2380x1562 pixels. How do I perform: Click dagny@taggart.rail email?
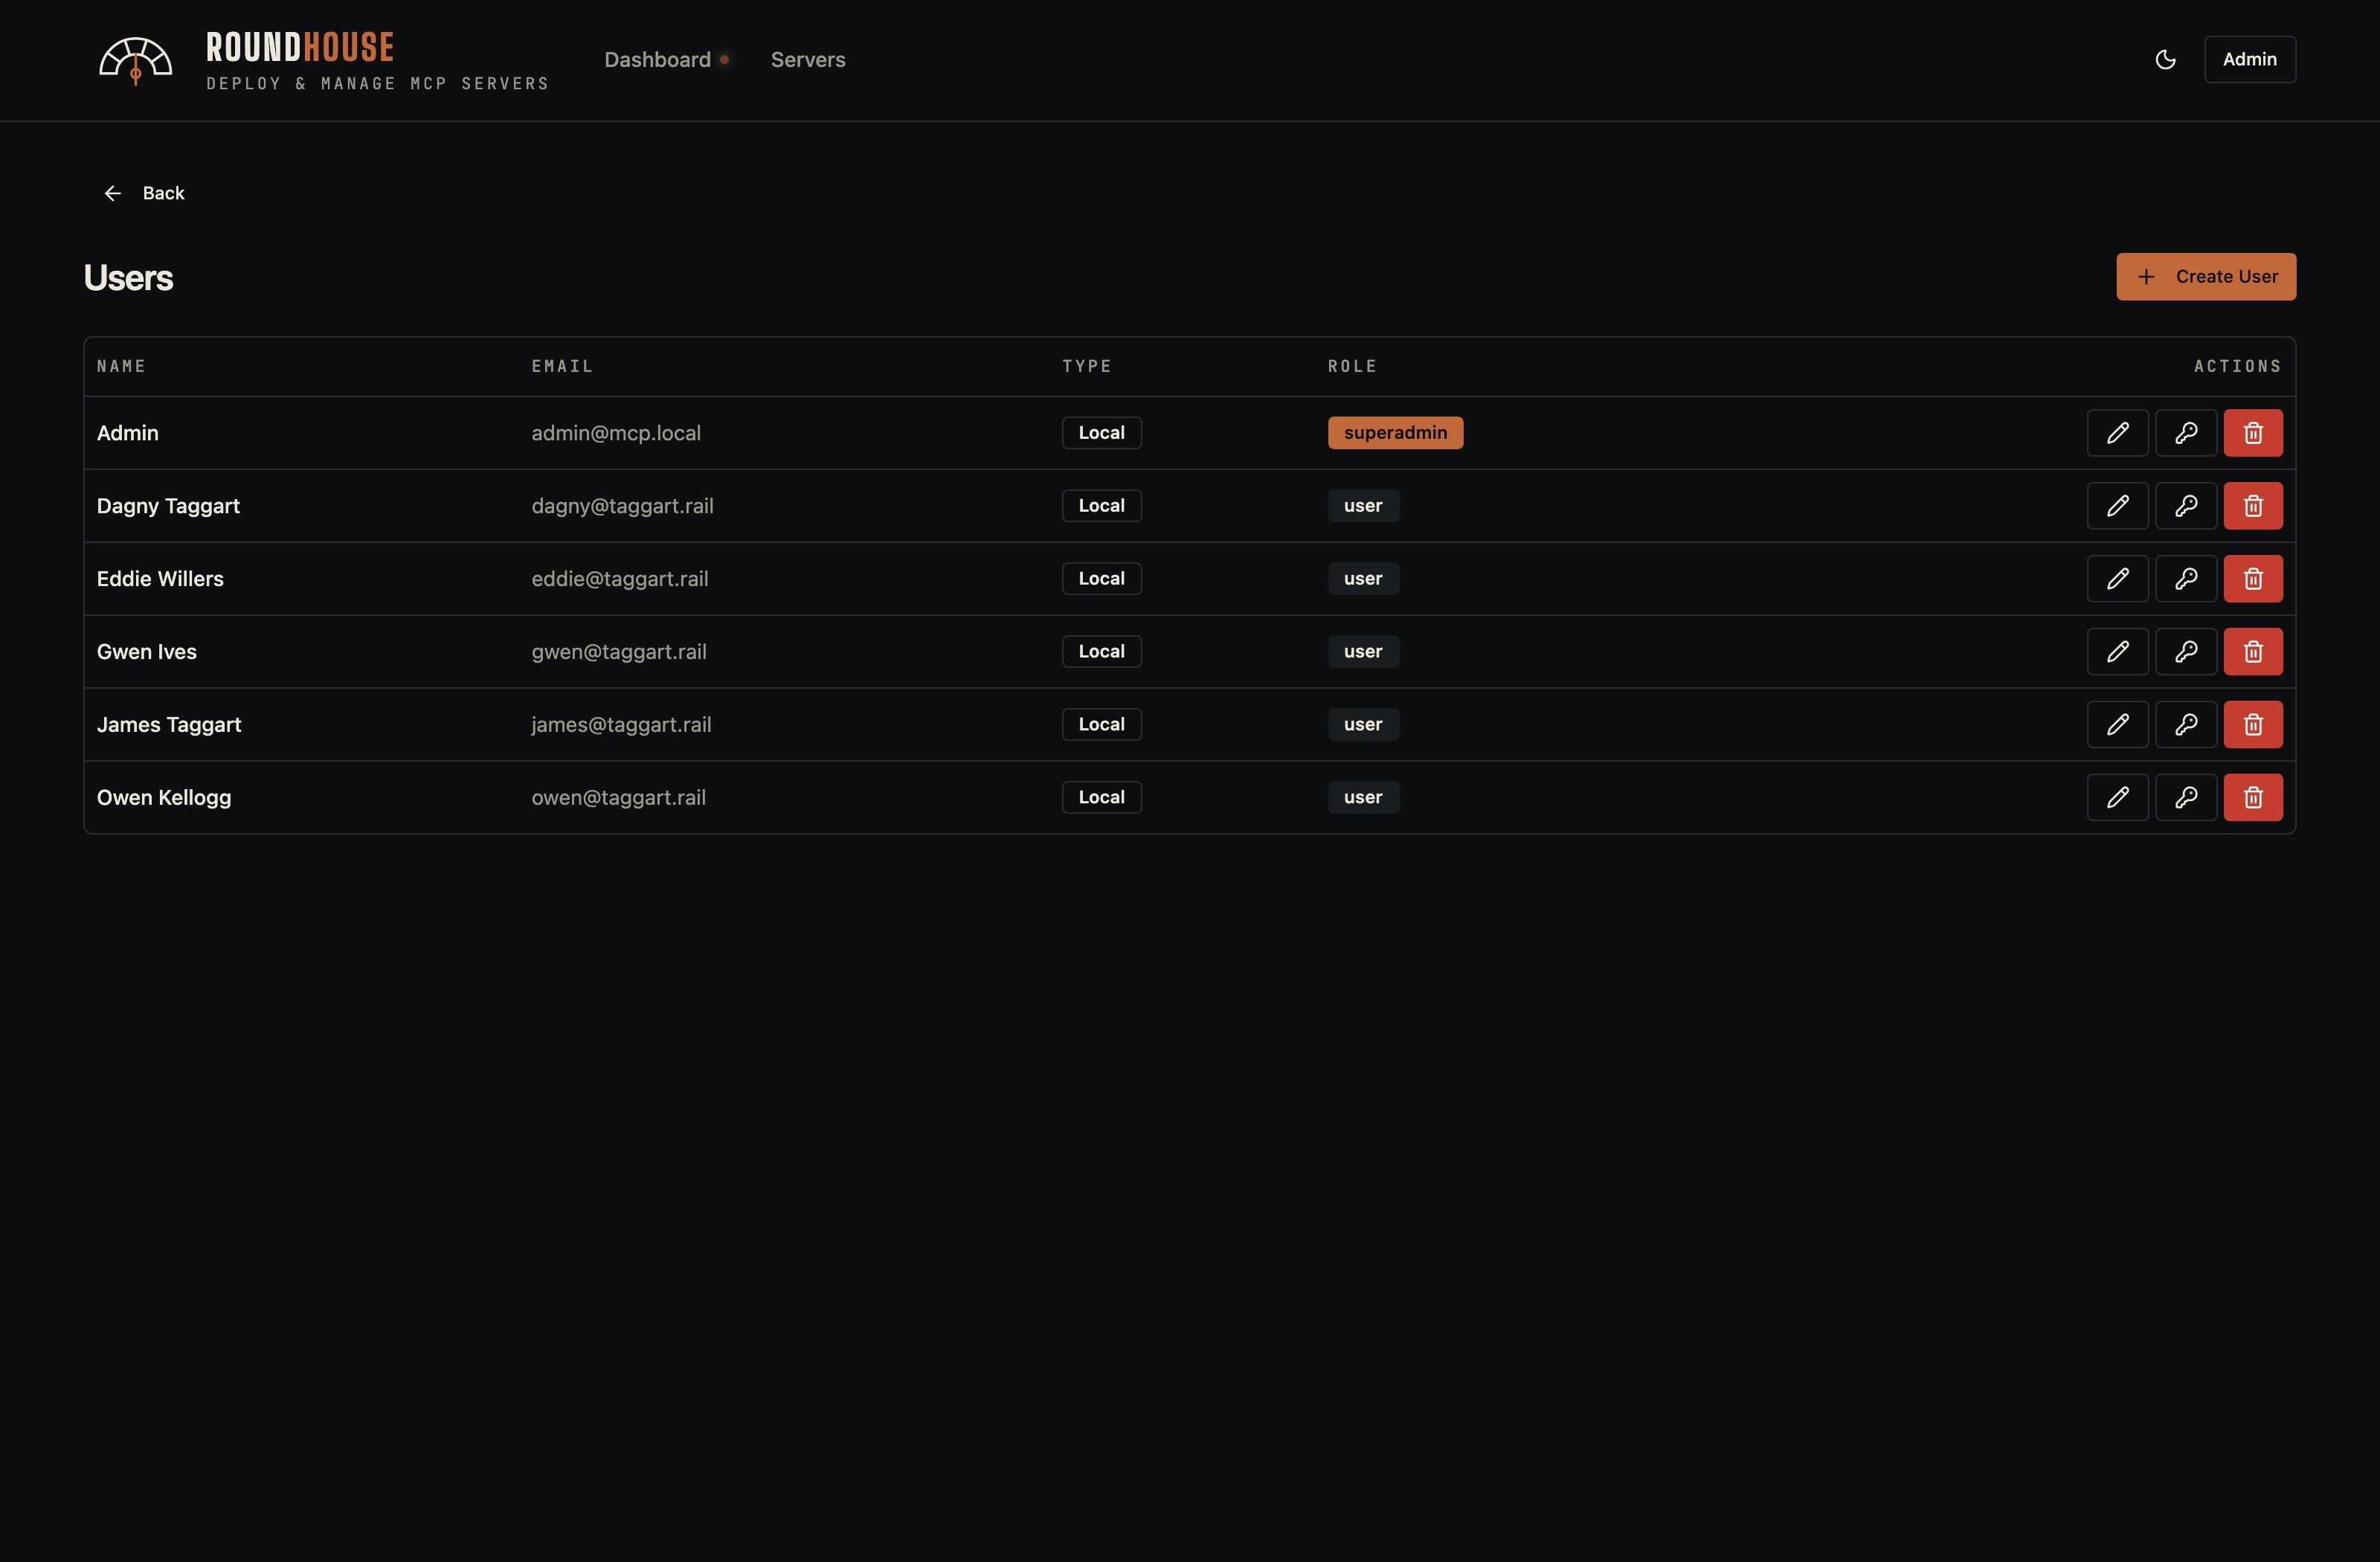coord(622,506)
